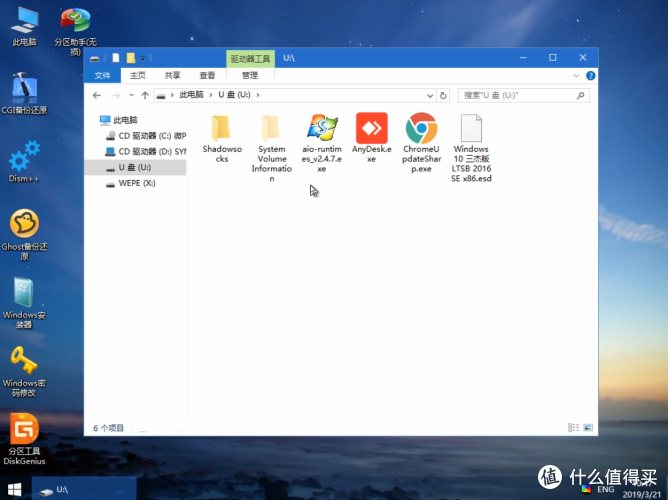Open the 文件 (File) menu tab

pyautogui.click(x=103, y=75)
